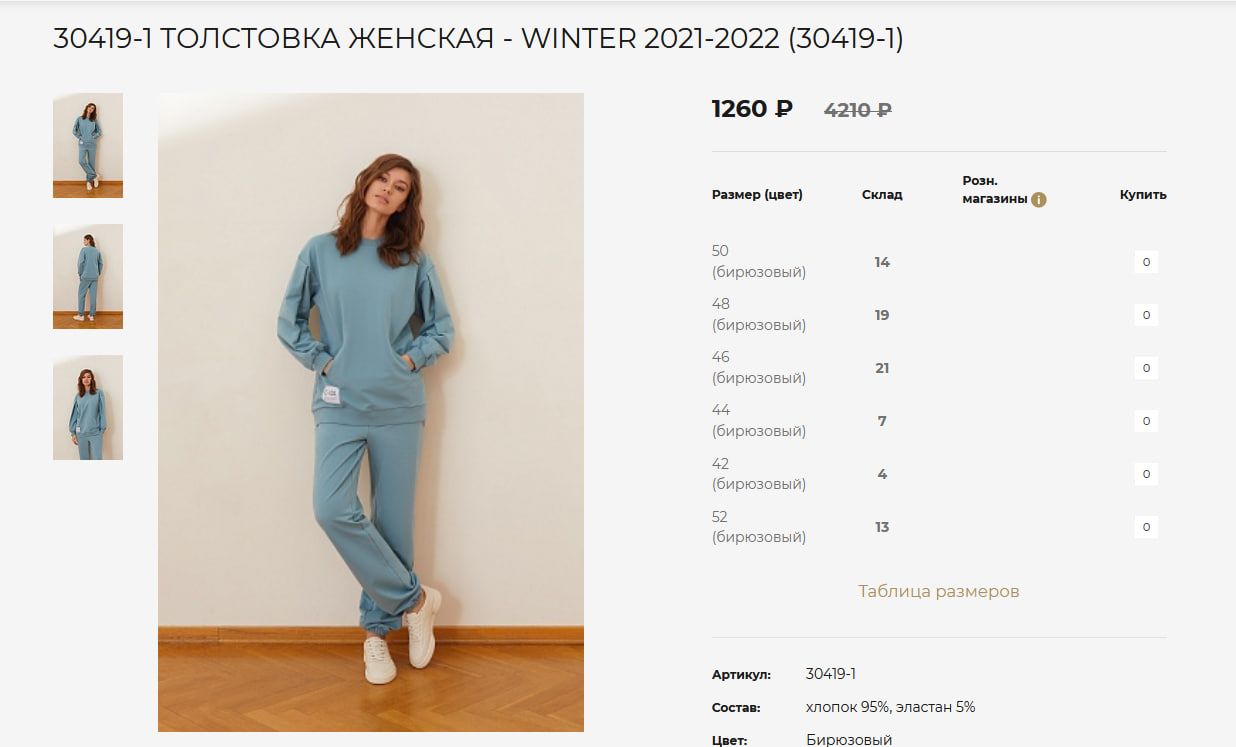Select the back-view product thumbnail
This screenshot has height=747, width=1236.
[88, 276]
